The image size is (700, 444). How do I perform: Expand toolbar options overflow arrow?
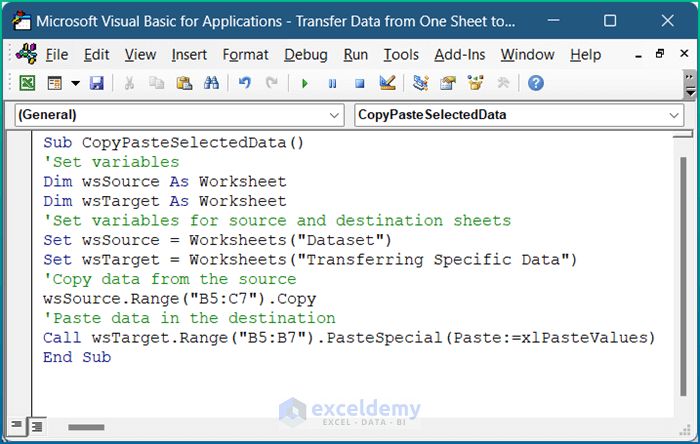690,84
